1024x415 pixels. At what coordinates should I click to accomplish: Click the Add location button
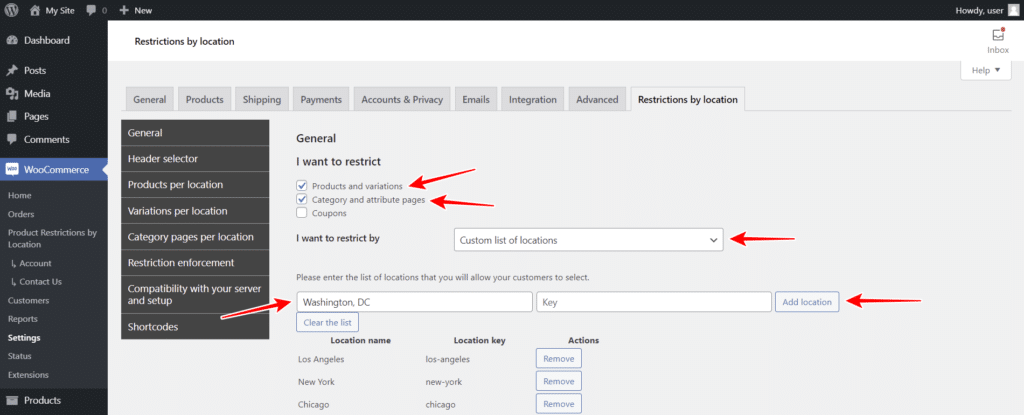pyautogui.click(x=807, y=302)
